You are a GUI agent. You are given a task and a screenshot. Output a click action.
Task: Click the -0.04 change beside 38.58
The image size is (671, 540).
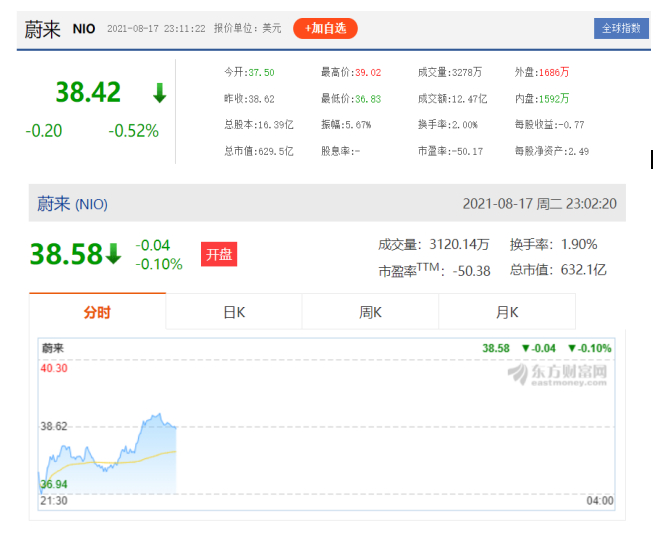tap(153, 245)
